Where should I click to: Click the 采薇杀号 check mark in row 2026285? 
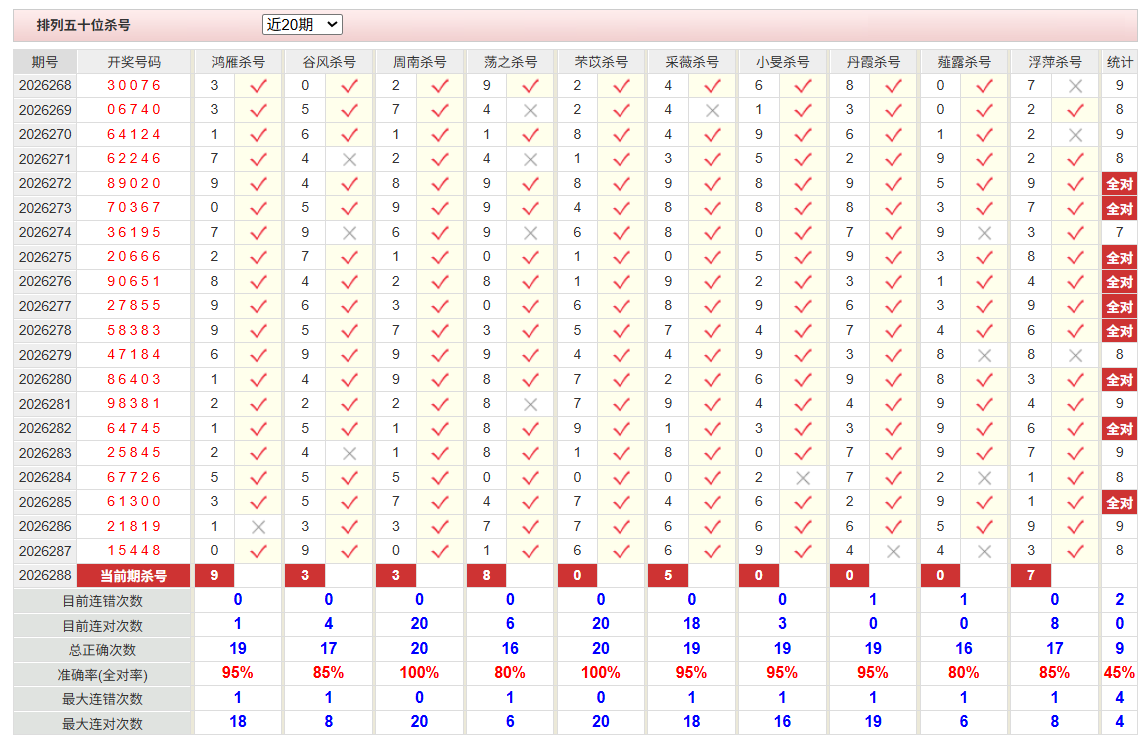[712, 503]
